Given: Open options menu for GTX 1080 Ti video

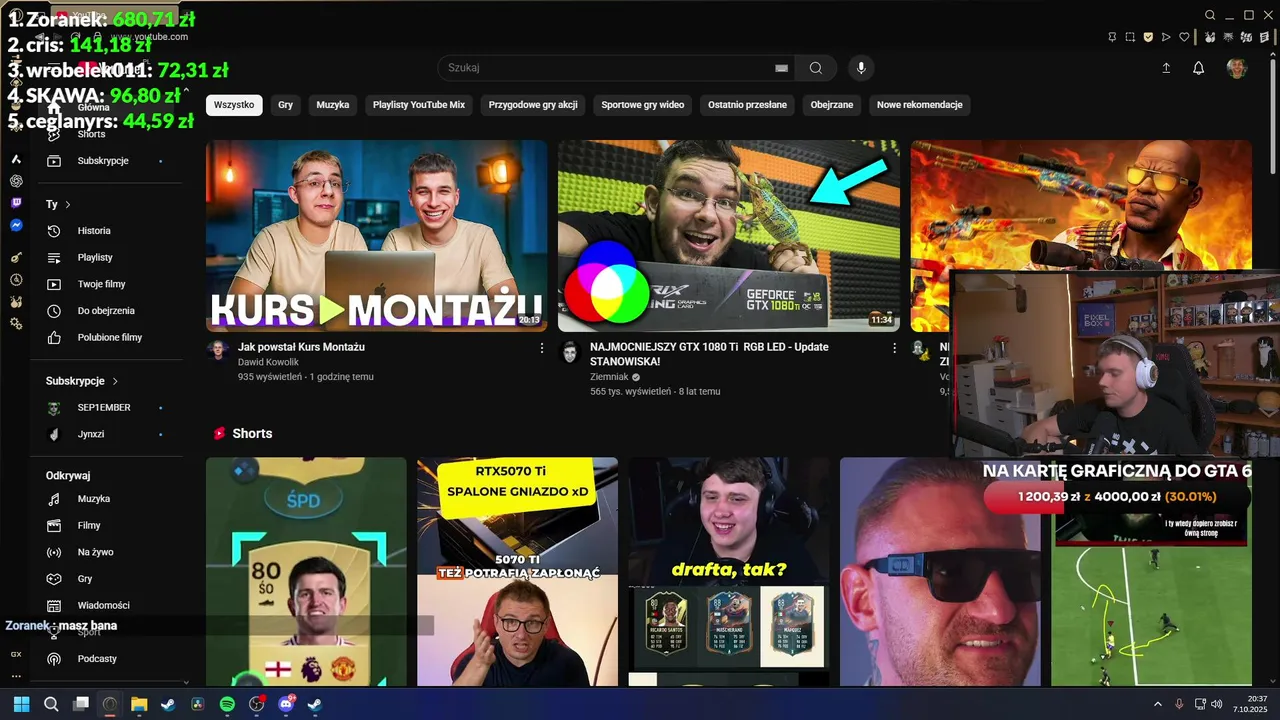Looking at the screenshot, I should tap(894, 348).
